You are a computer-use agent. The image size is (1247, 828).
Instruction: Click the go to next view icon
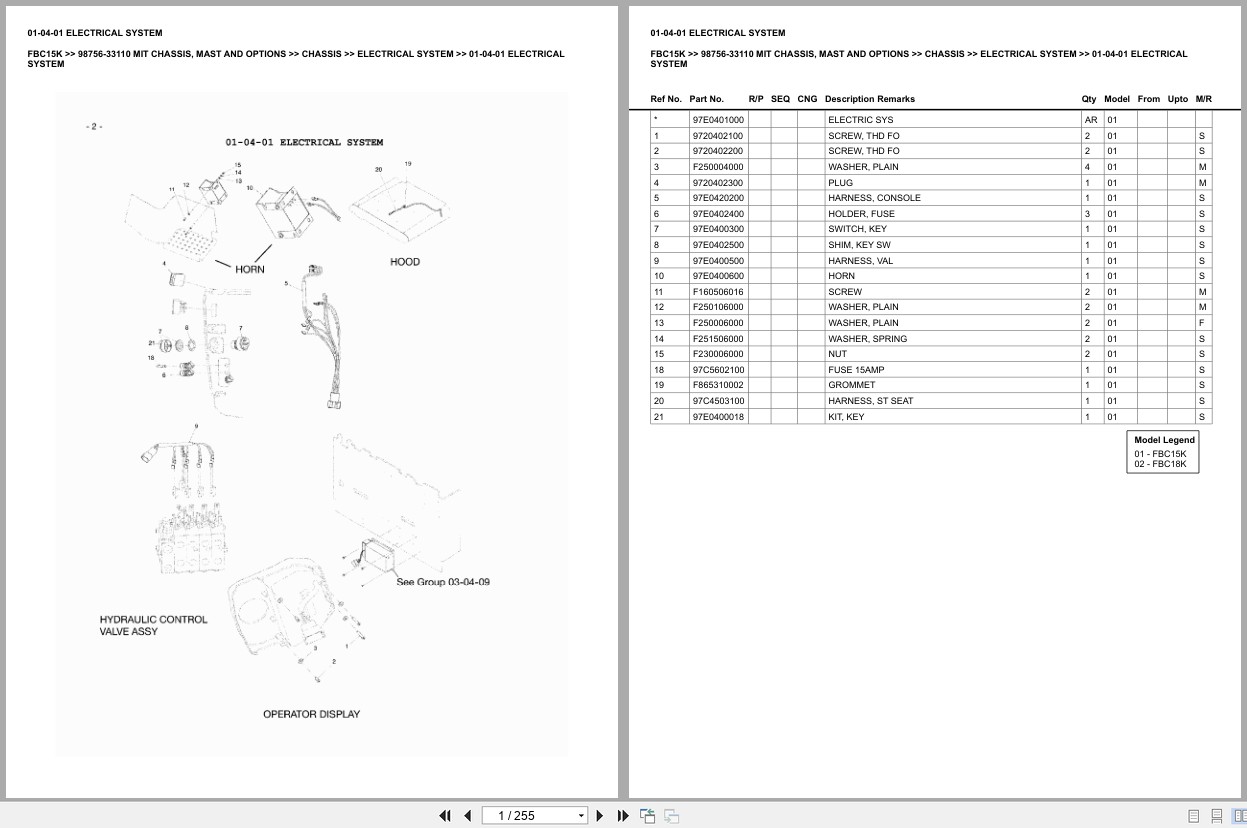(x=671, y=816)
